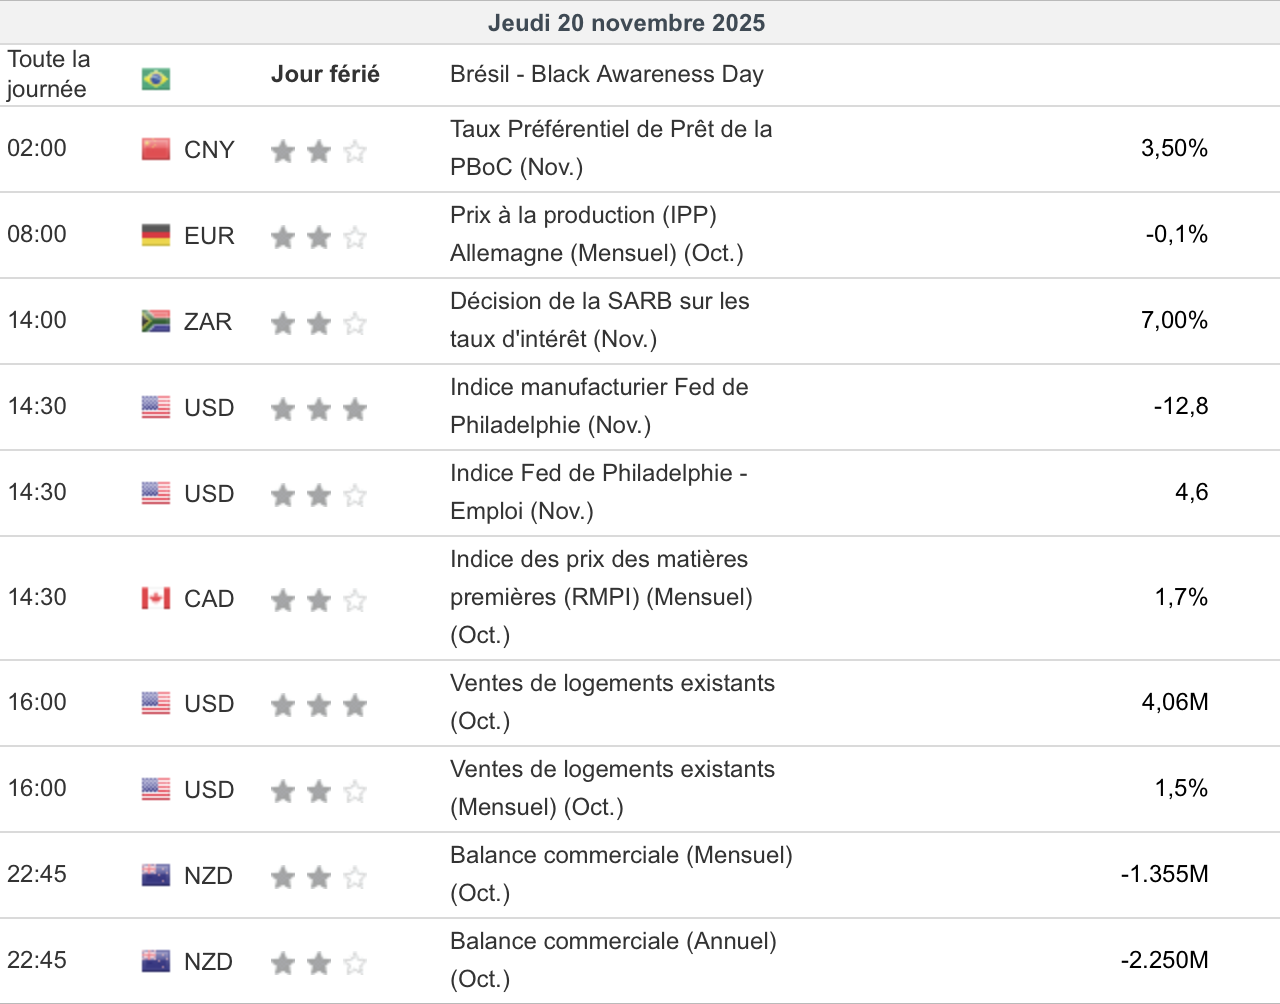Click US flag in Philadelphie Emploi row
The image size is (1280, 1004).
click(156, 493)
